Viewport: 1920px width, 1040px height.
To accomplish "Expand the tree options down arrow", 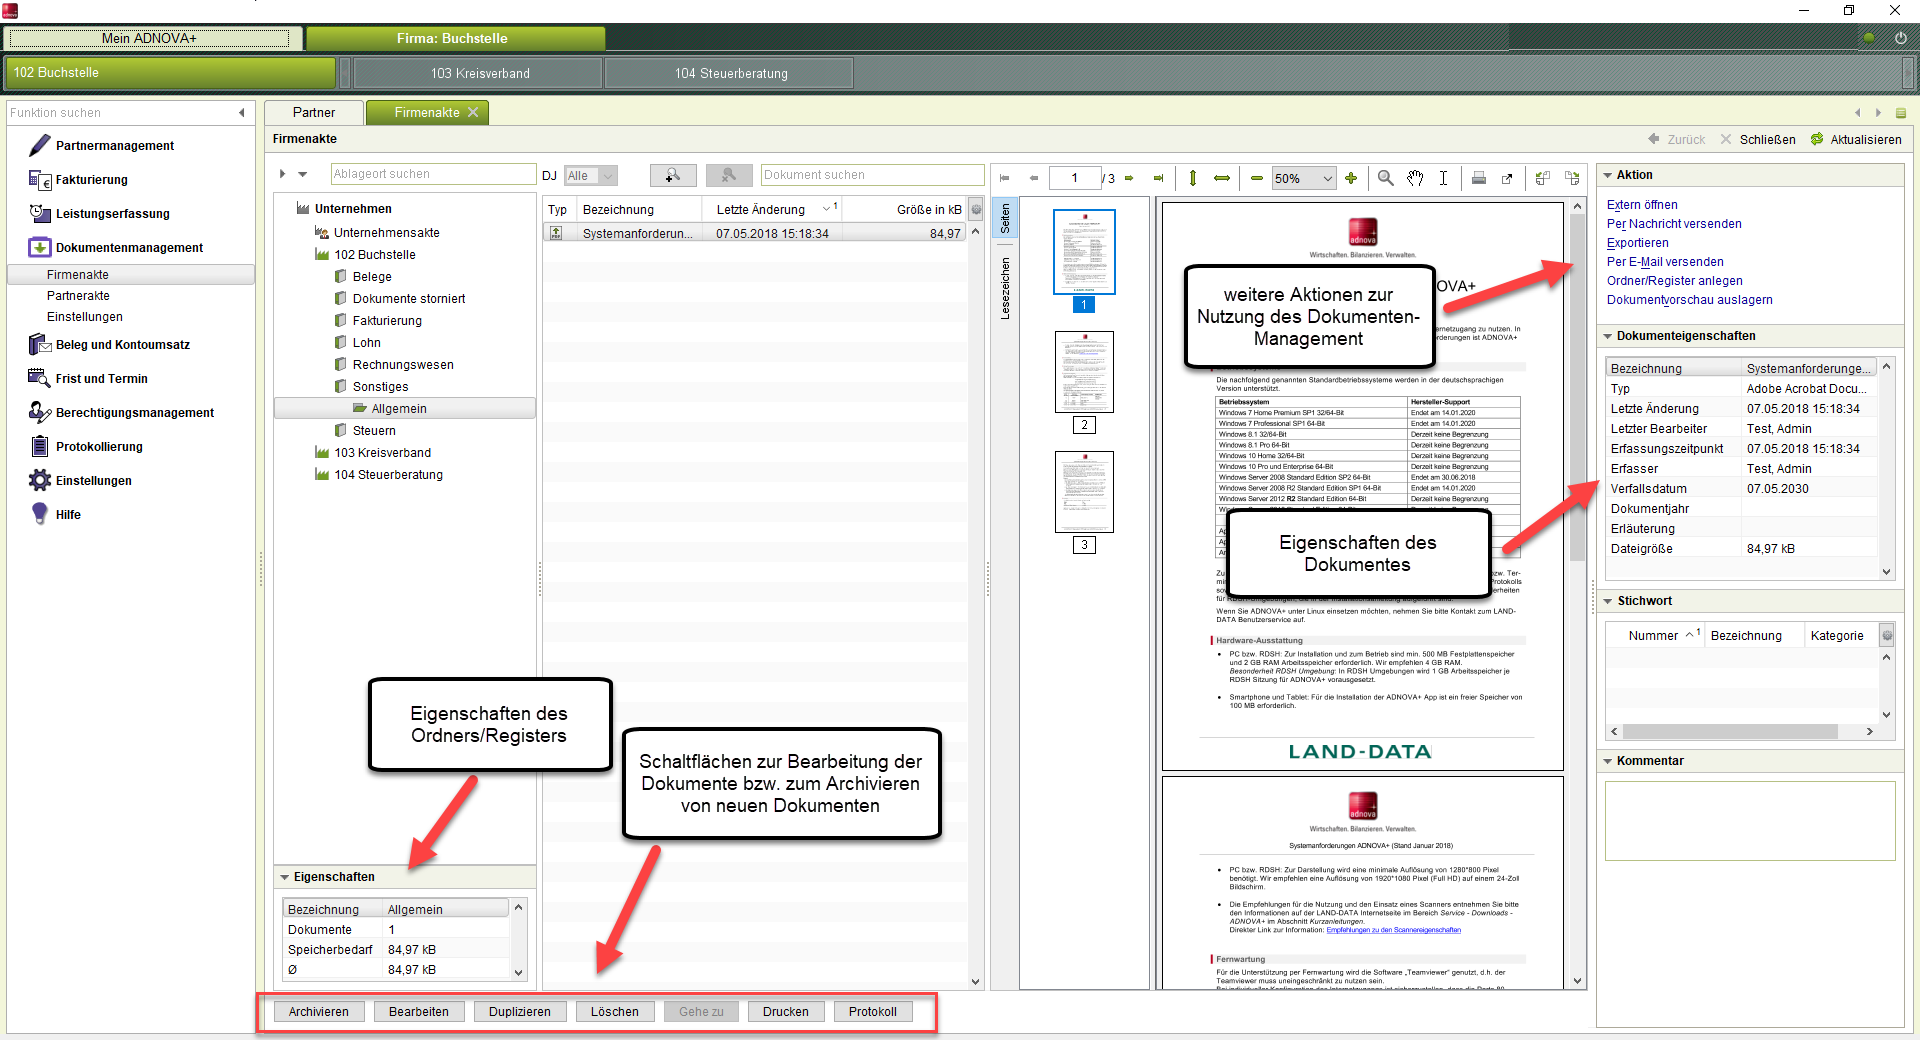I will pyautogui.click(x=303, y=174).
